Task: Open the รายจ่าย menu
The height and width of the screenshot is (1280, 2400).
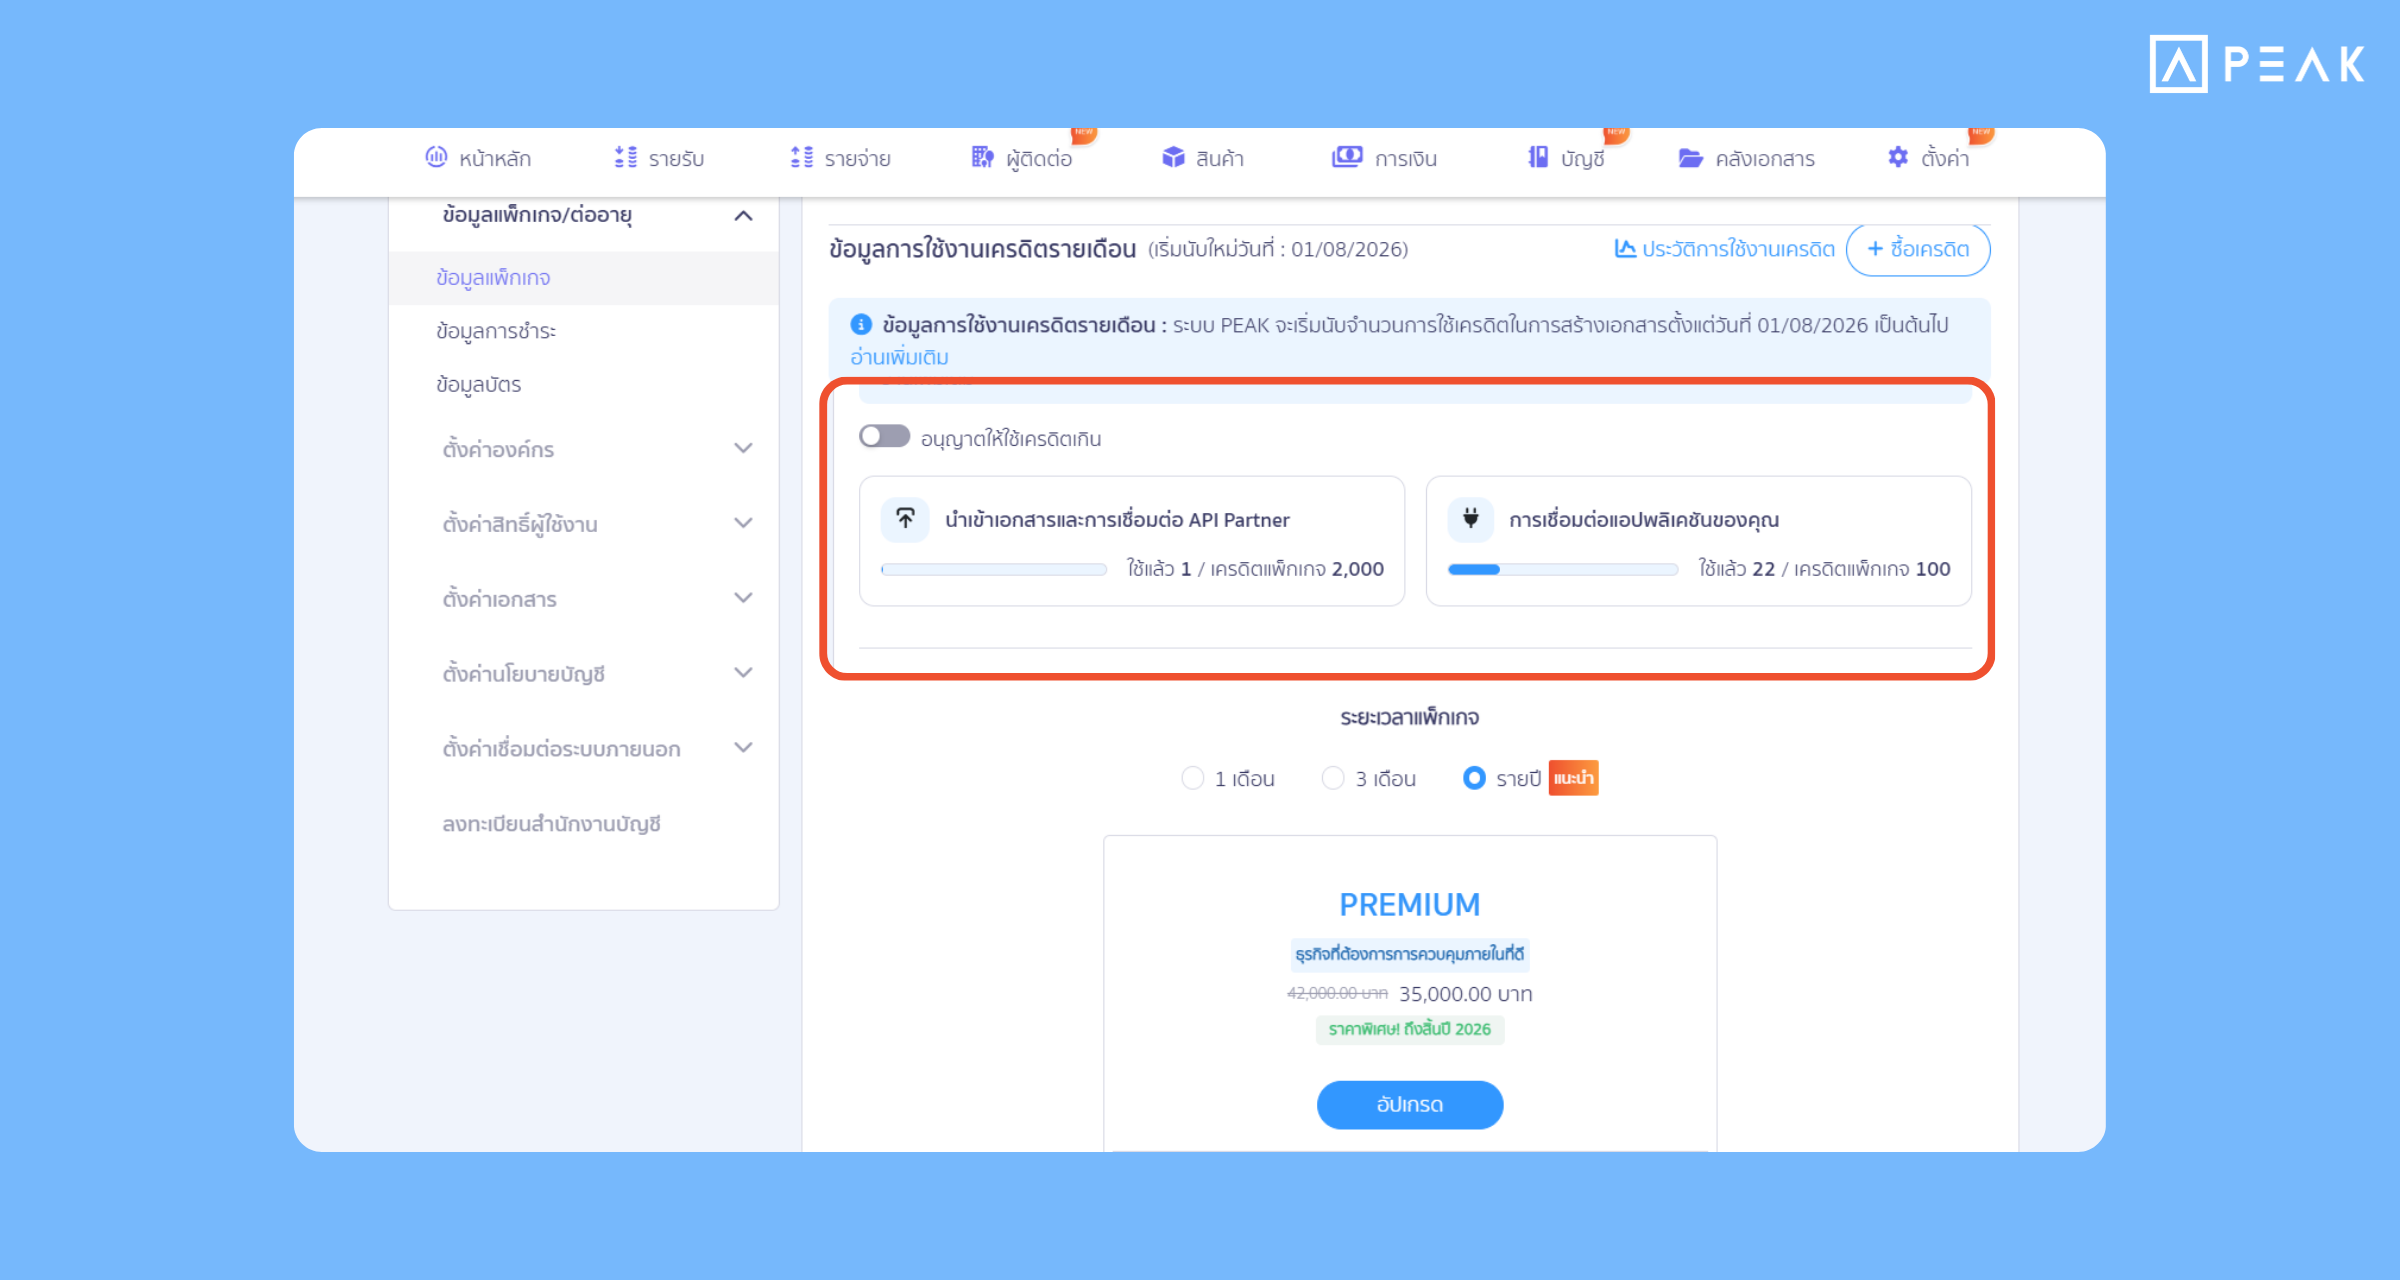Action: (840, 158)
